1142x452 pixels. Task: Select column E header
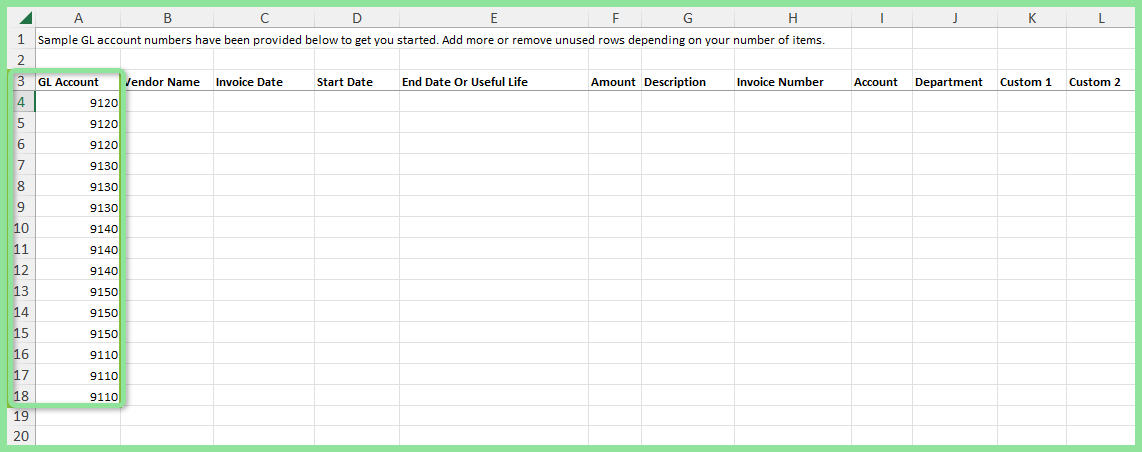point(494,17)
